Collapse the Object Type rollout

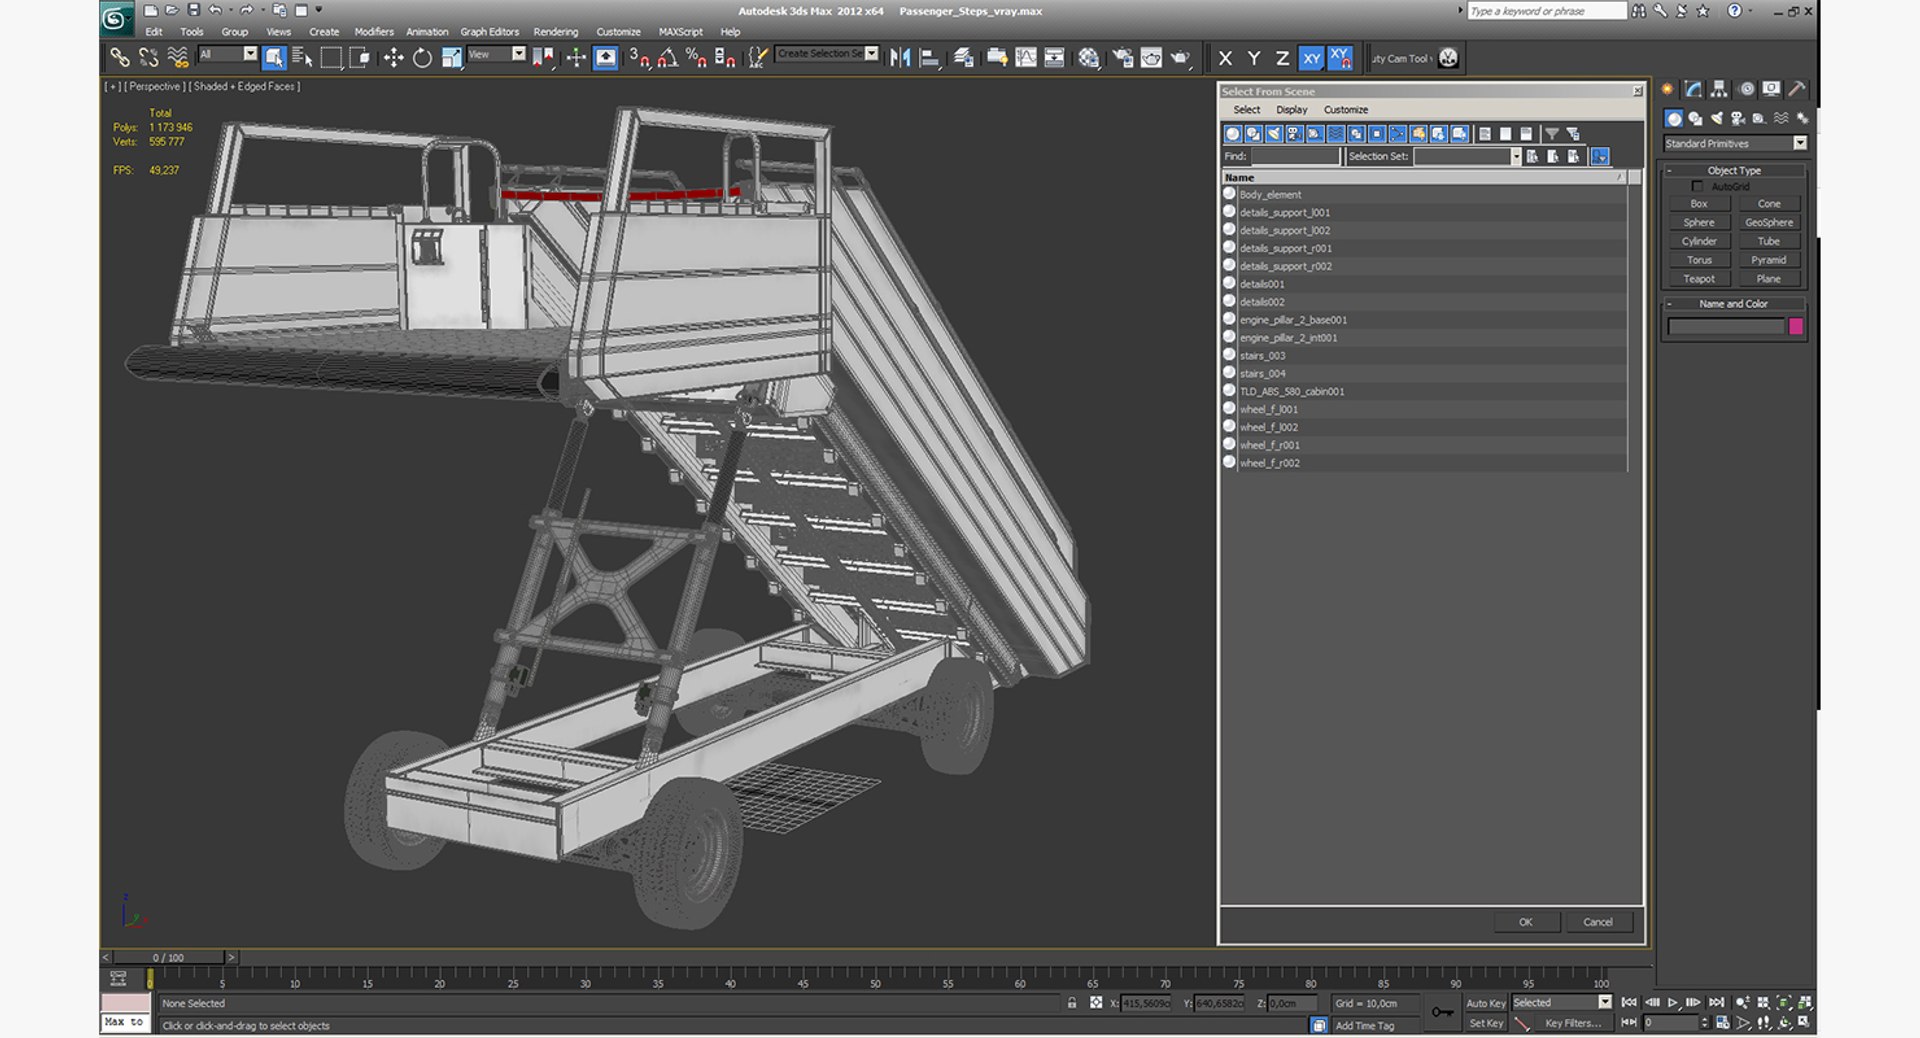point(1735,170)
